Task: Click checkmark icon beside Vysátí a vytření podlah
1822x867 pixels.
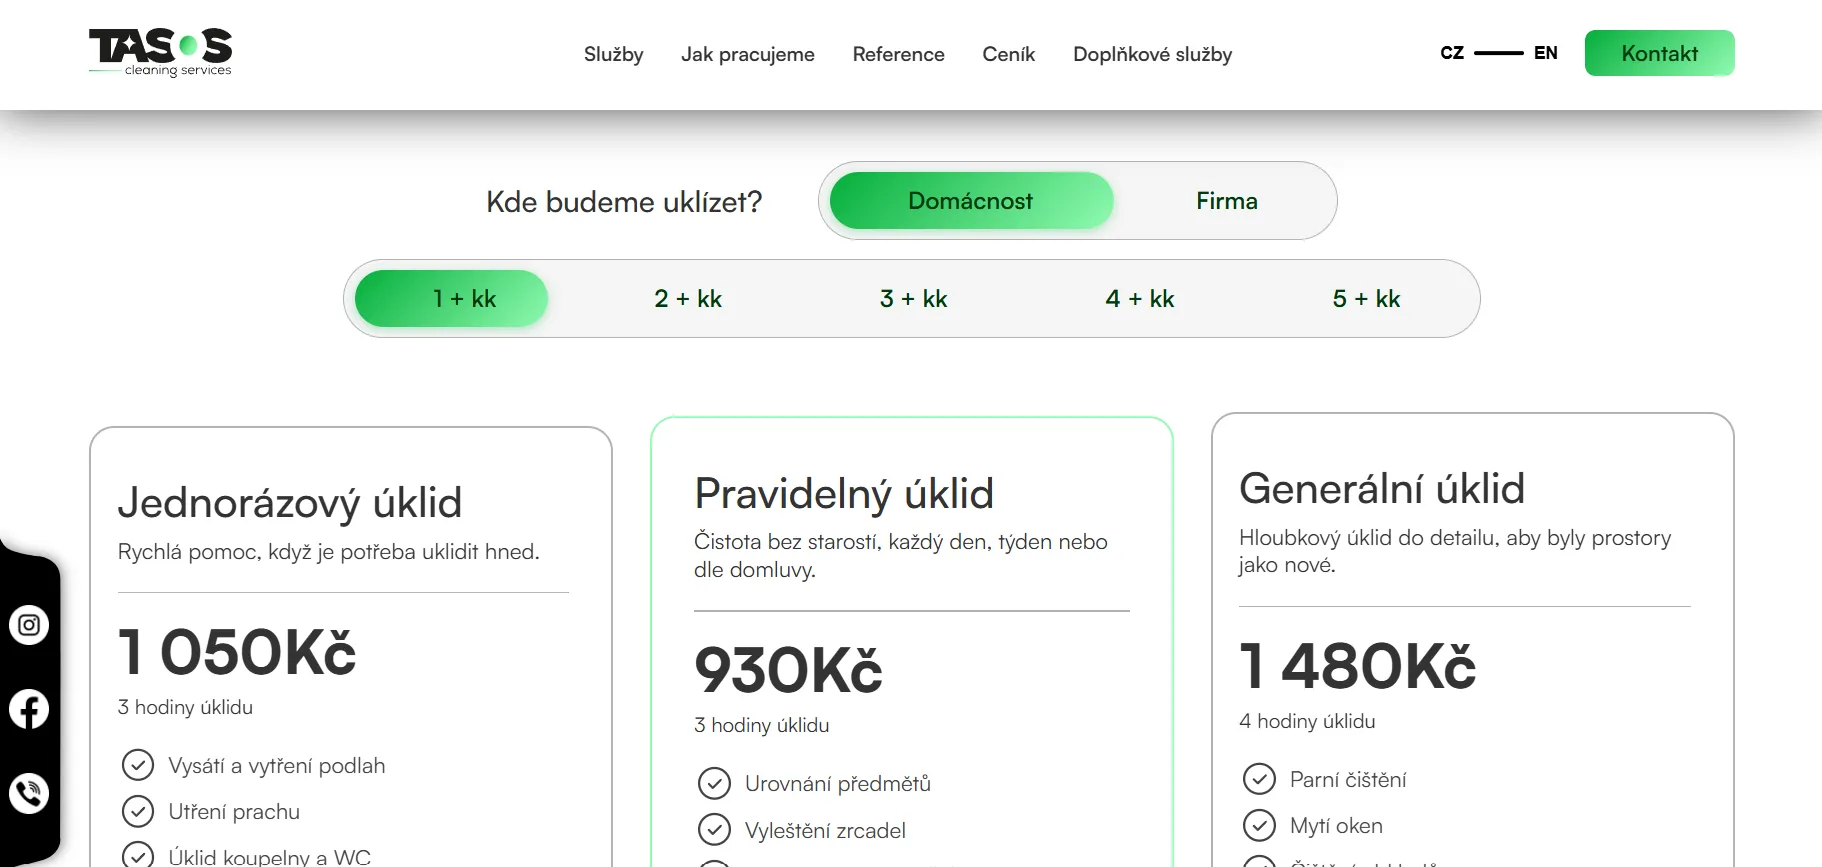Action: tap(137, 765)
